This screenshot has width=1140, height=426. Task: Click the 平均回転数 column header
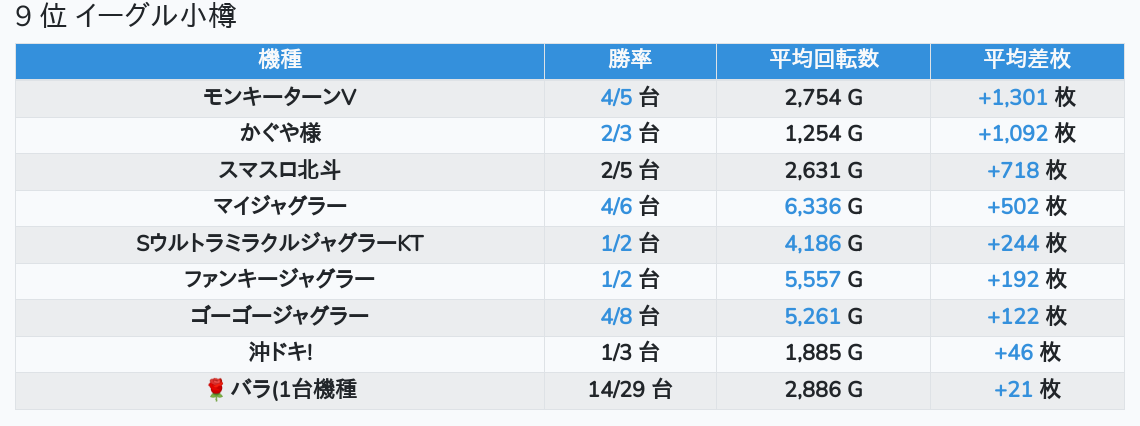823,60
